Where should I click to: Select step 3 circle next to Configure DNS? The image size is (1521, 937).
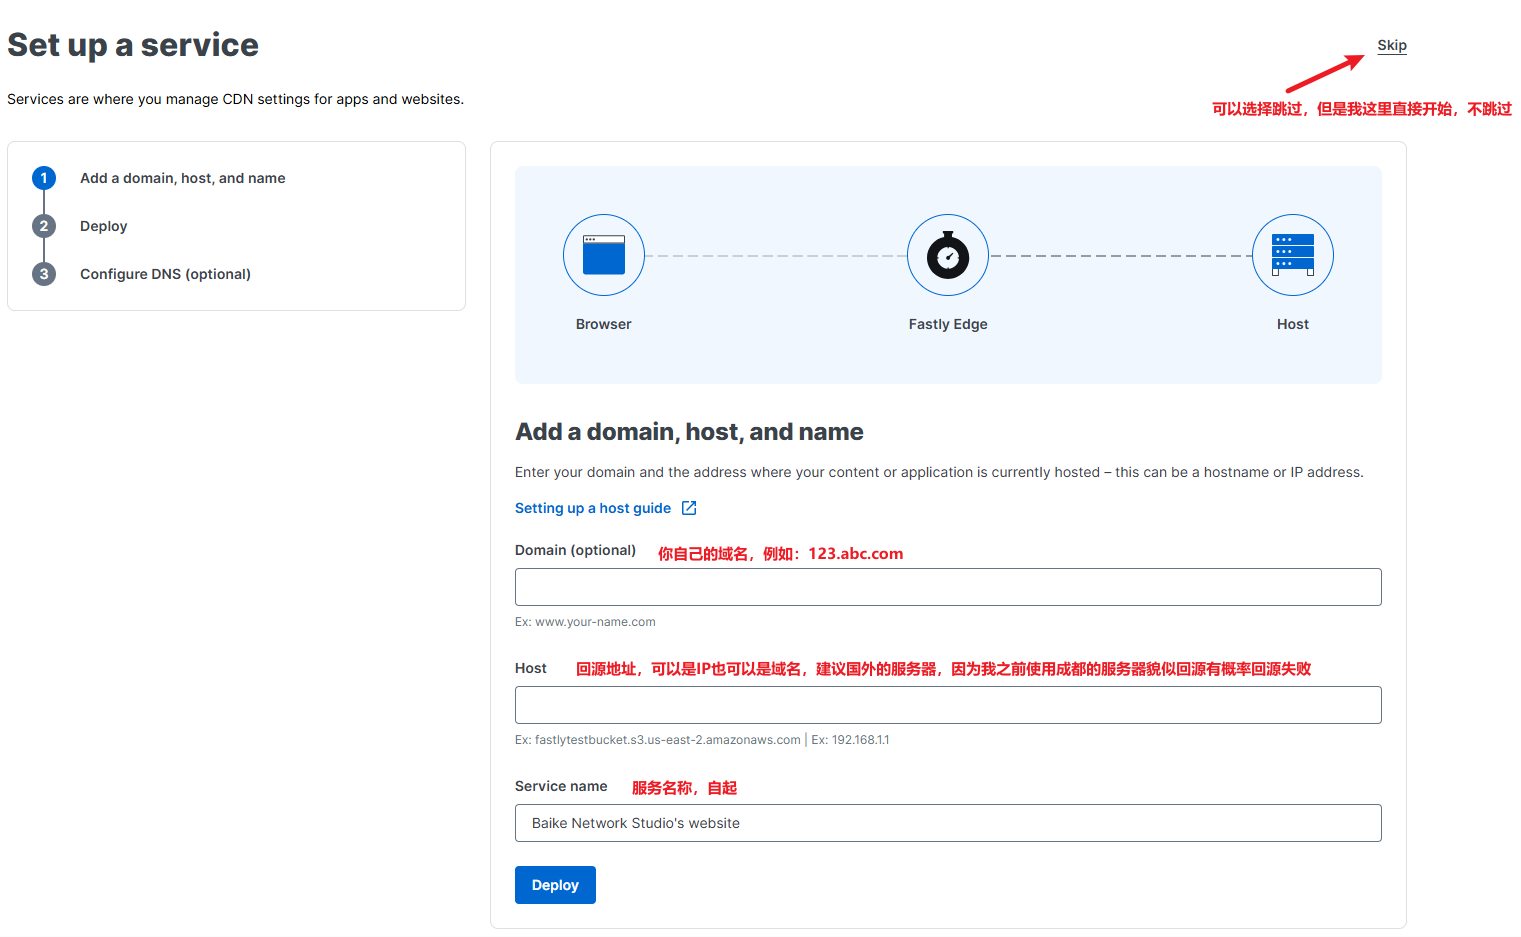click(x=44, y=274)
